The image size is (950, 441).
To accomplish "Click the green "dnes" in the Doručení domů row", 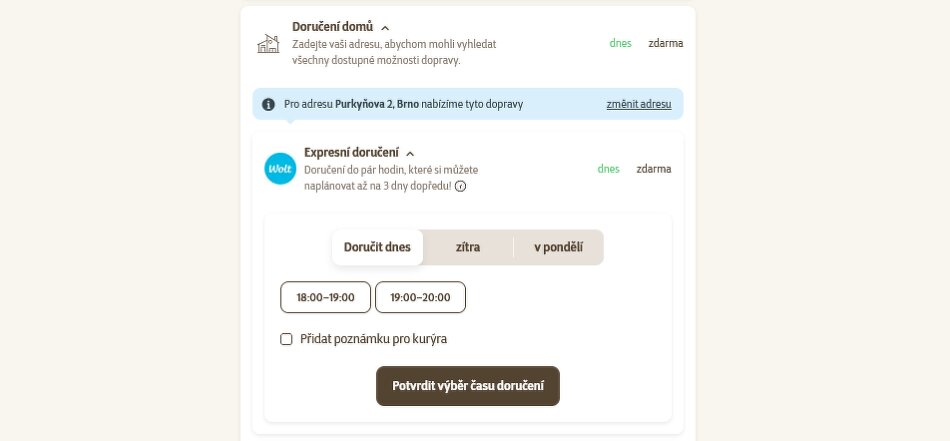I will click(x=620, y=43).
